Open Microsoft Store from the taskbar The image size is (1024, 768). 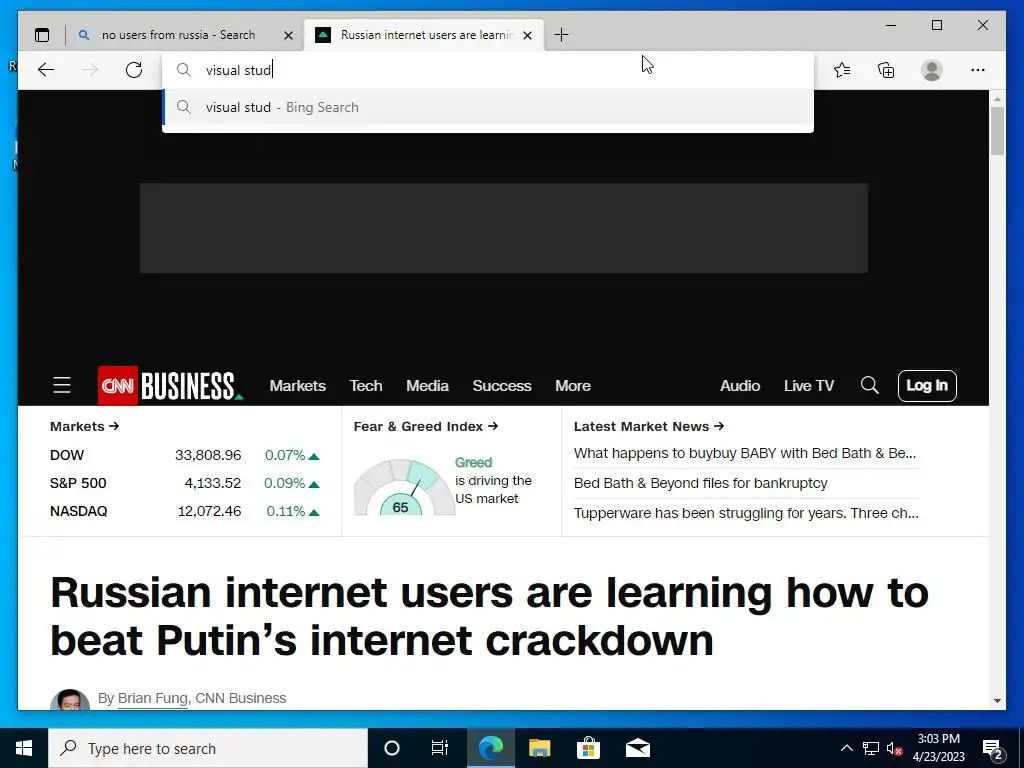[588, 748]
